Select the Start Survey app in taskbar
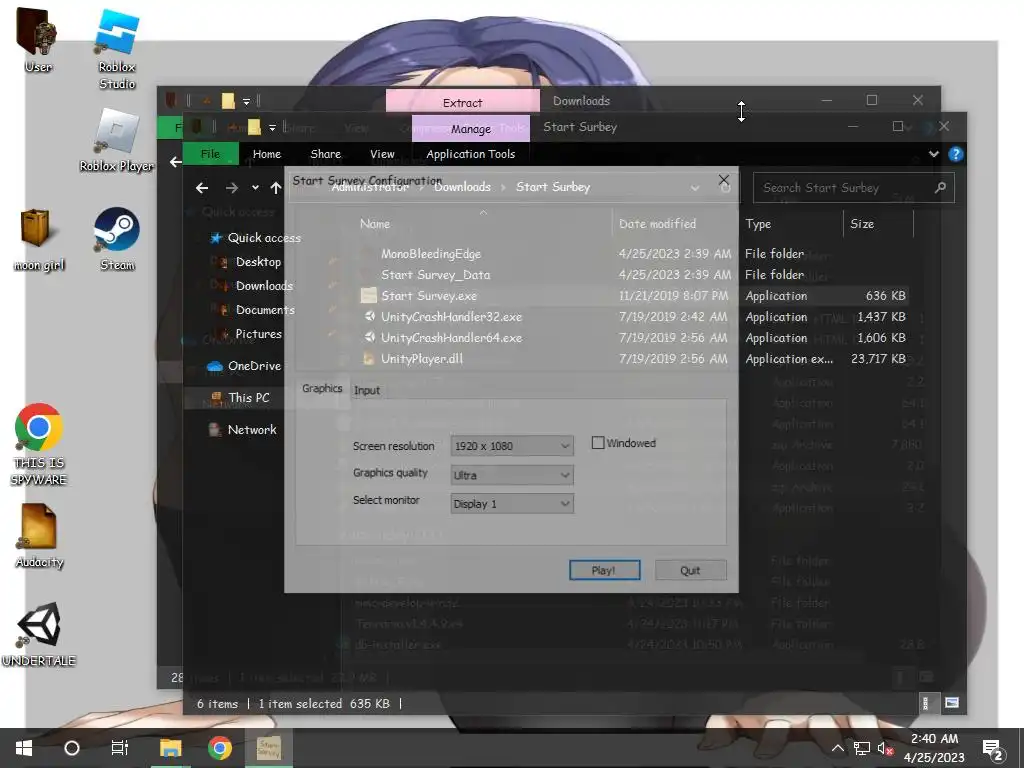 click(268, 748)
